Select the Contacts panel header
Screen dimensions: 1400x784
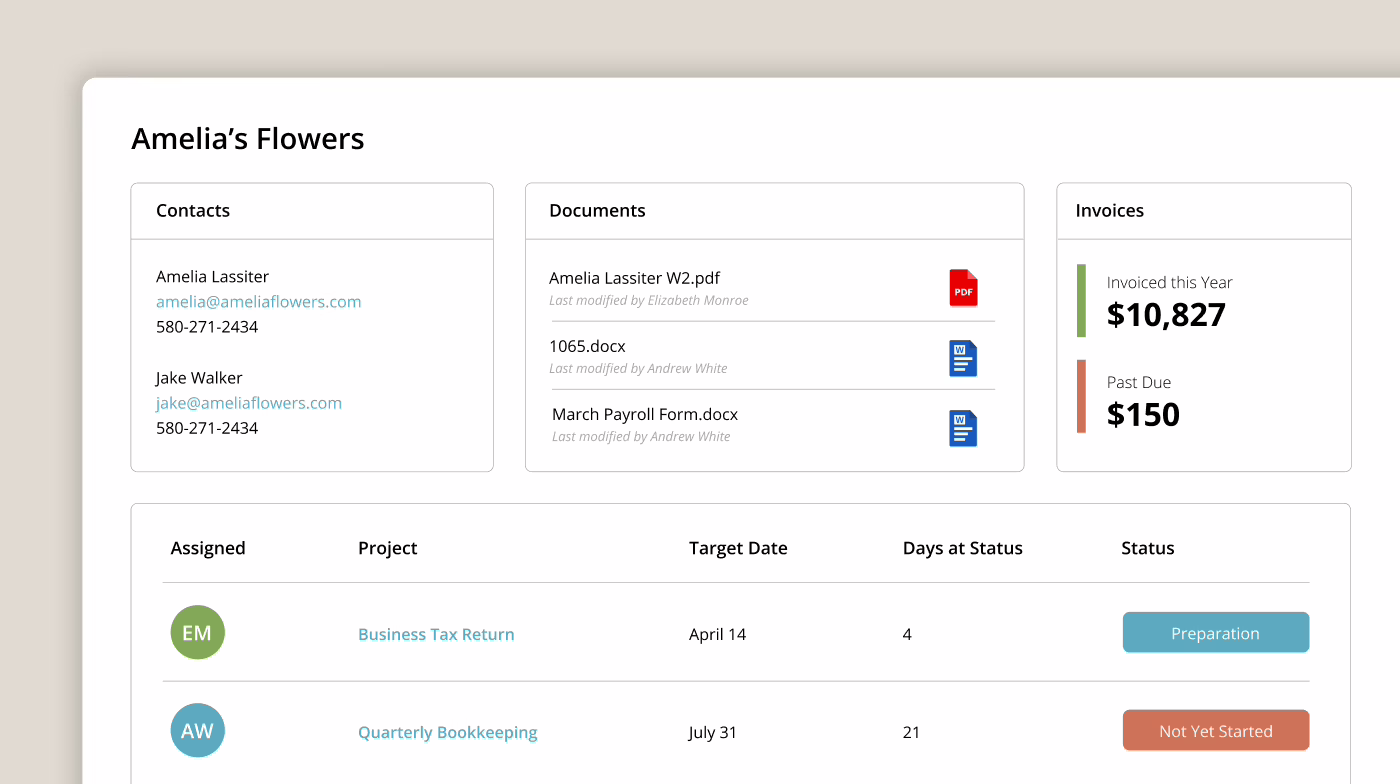pyautogui.click(x=192, y=210)
